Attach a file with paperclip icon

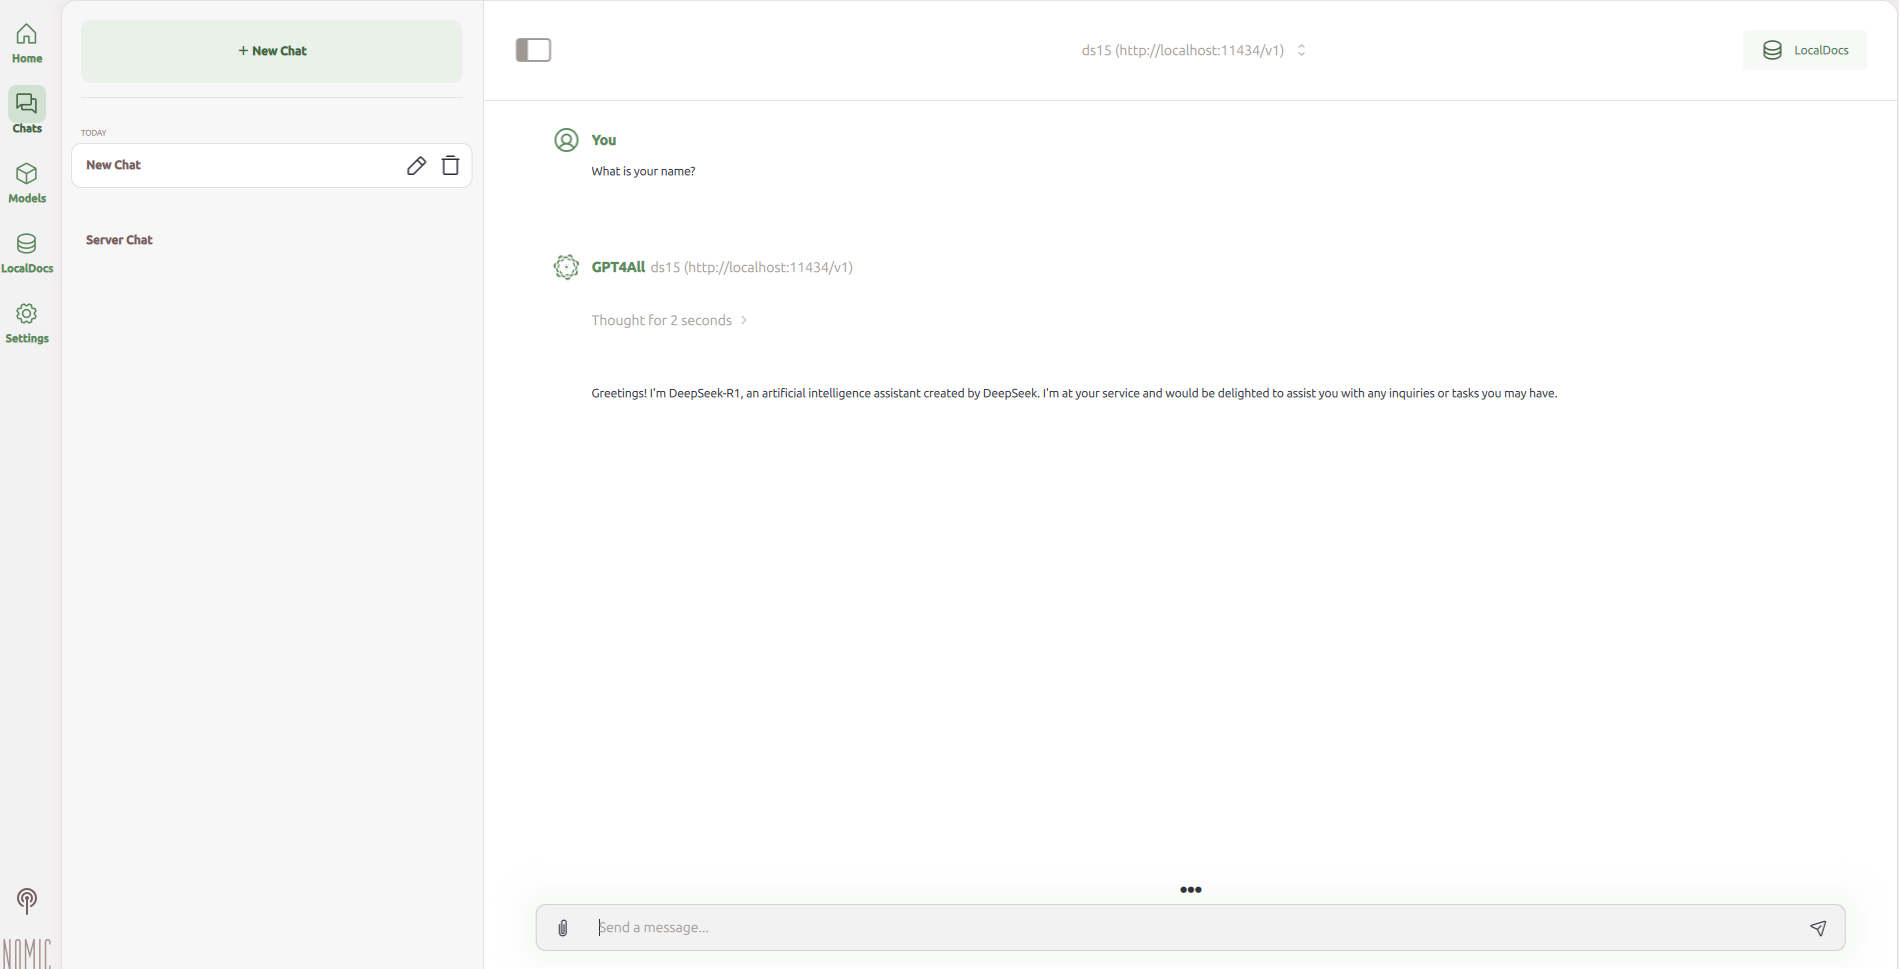(563, 928)
